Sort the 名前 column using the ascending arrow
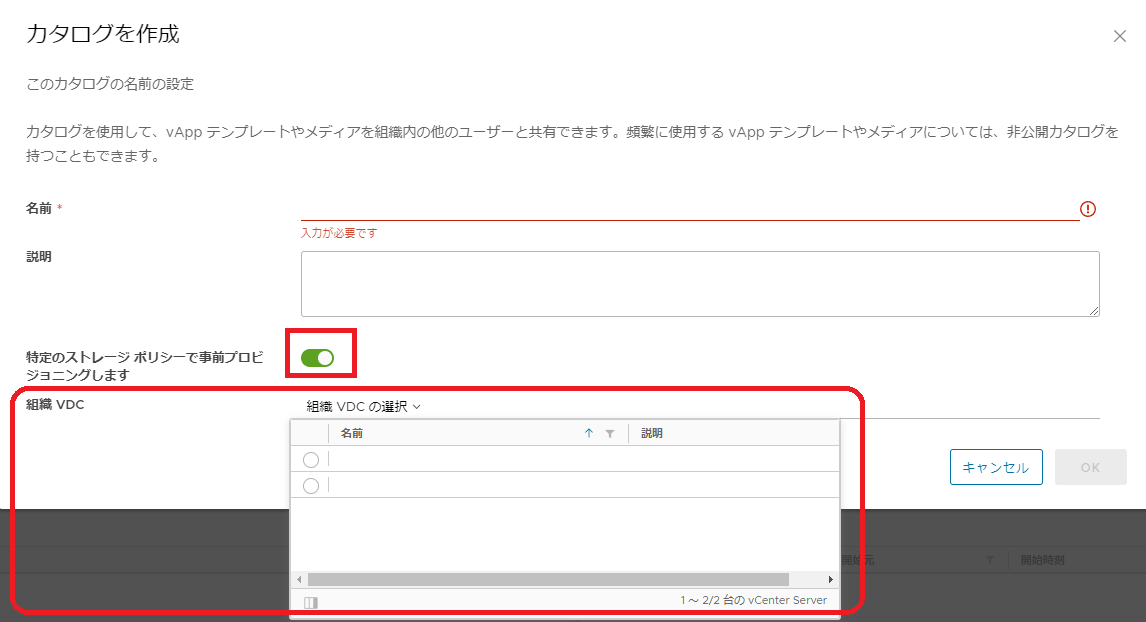The width and height of the screenshot is (1146, 622). pos(588,433)
